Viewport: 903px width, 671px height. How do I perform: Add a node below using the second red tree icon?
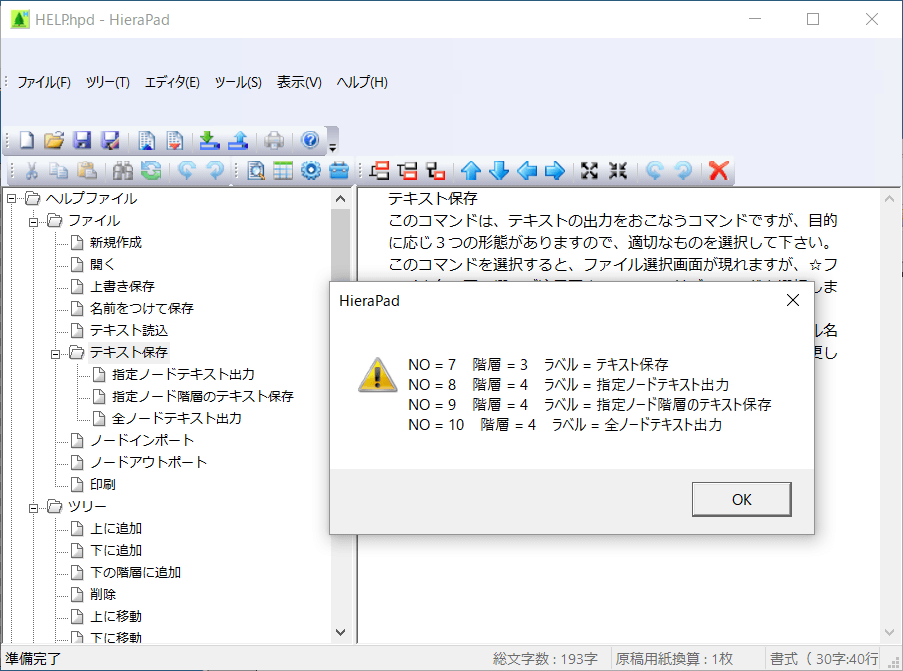[407, 170]
